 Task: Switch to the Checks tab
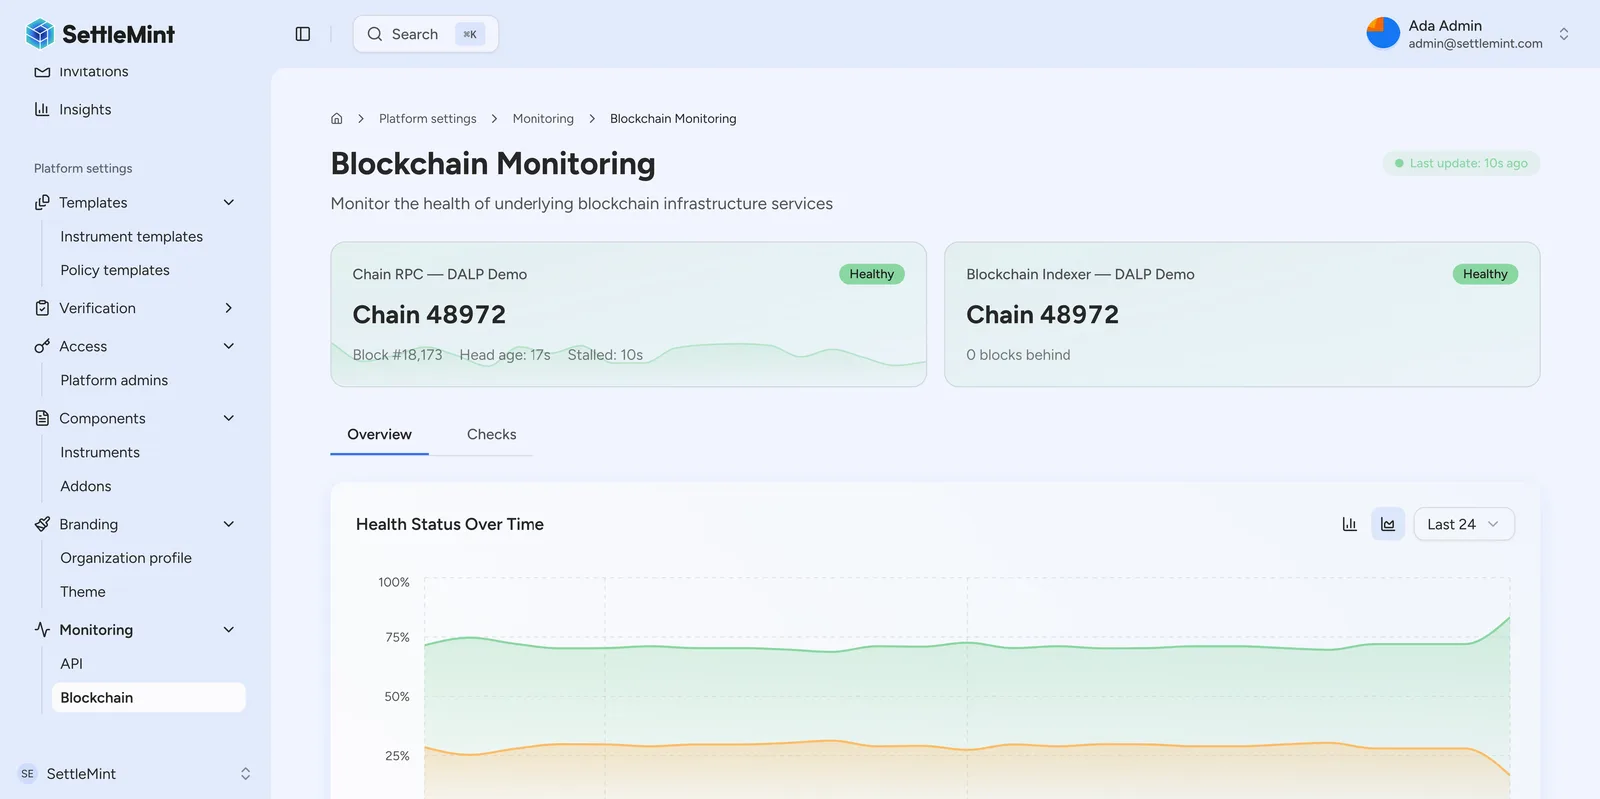coord(492,435)
